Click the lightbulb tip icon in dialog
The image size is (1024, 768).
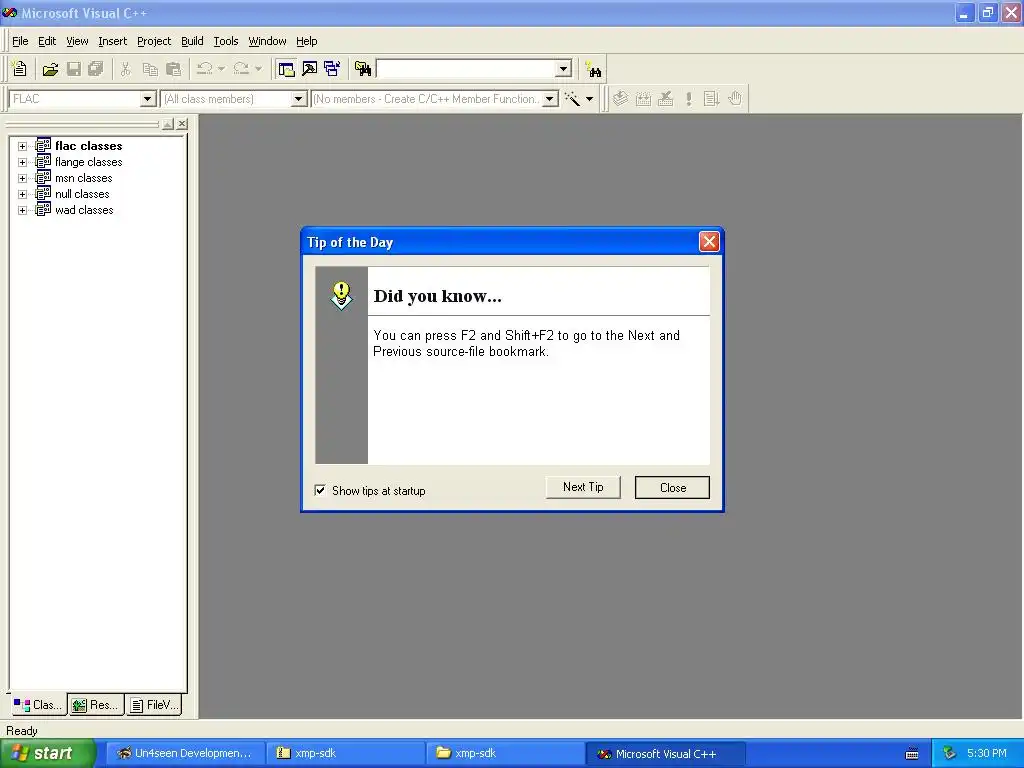click(341, 295)
